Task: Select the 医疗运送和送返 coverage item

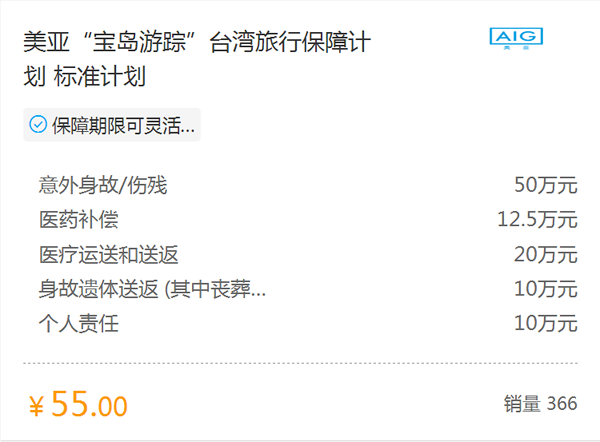Action: point(109,255)
